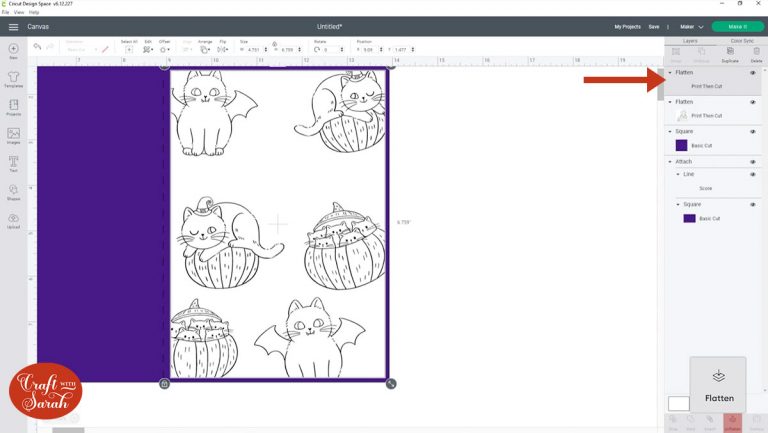Switch to the Color Sync tab

coord(742,41)
